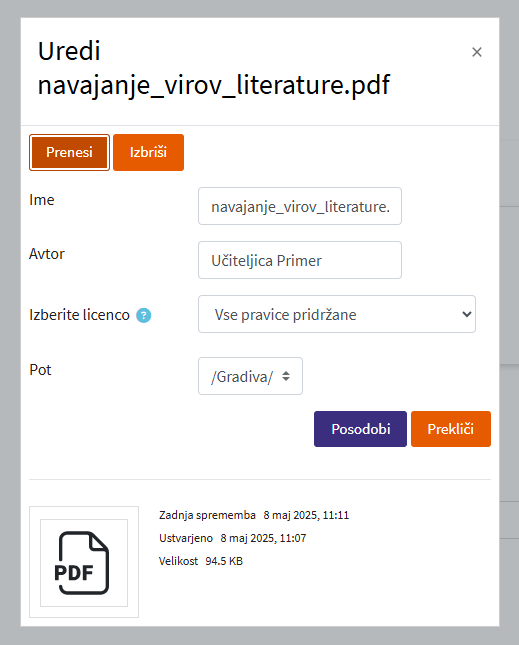Click the Pot label

(x=40, y=370)
